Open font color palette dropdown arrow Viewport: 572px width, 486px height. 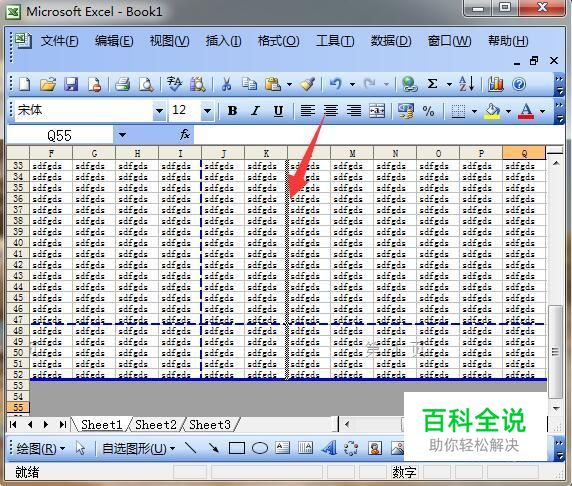(x=542, y=111)
